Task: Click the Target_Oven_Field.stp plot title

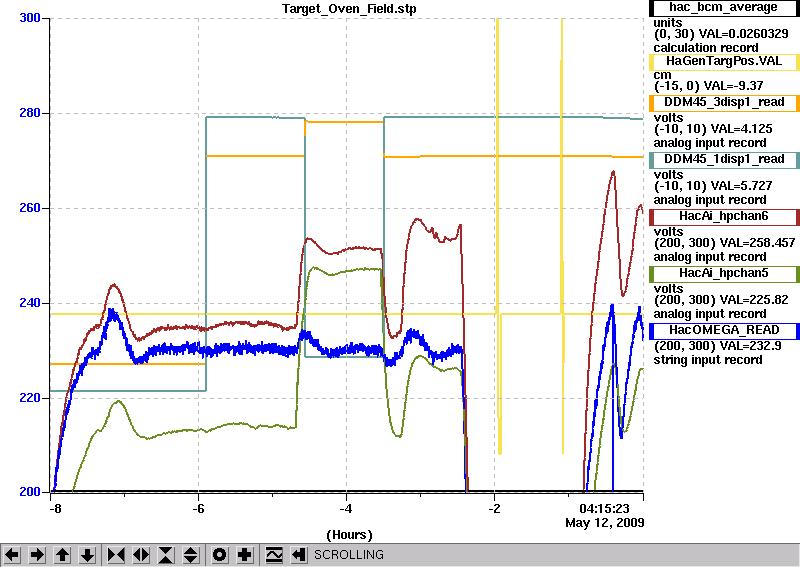Action: coord(349,9)
